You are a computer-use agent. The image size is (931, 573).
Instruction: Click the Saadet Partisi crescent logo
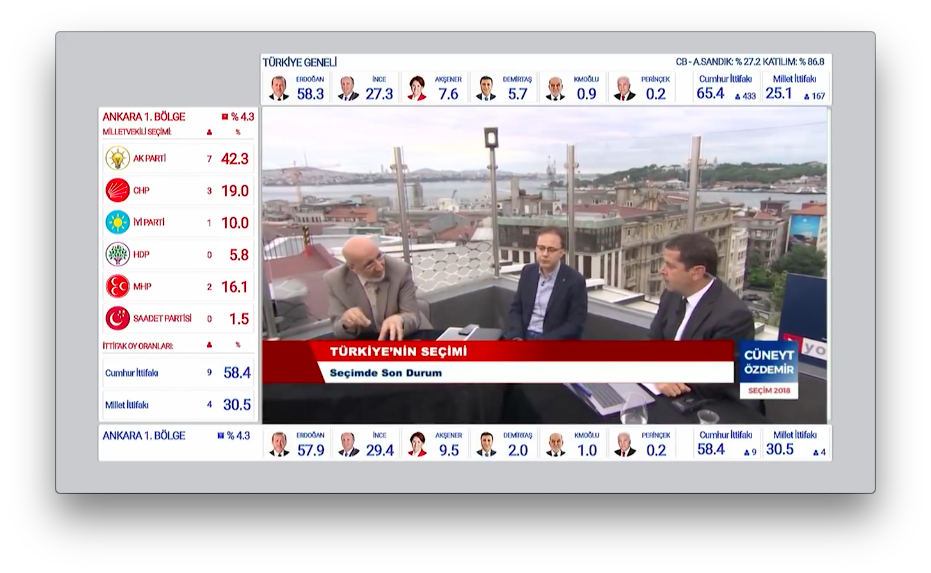(x=118, y=318)
